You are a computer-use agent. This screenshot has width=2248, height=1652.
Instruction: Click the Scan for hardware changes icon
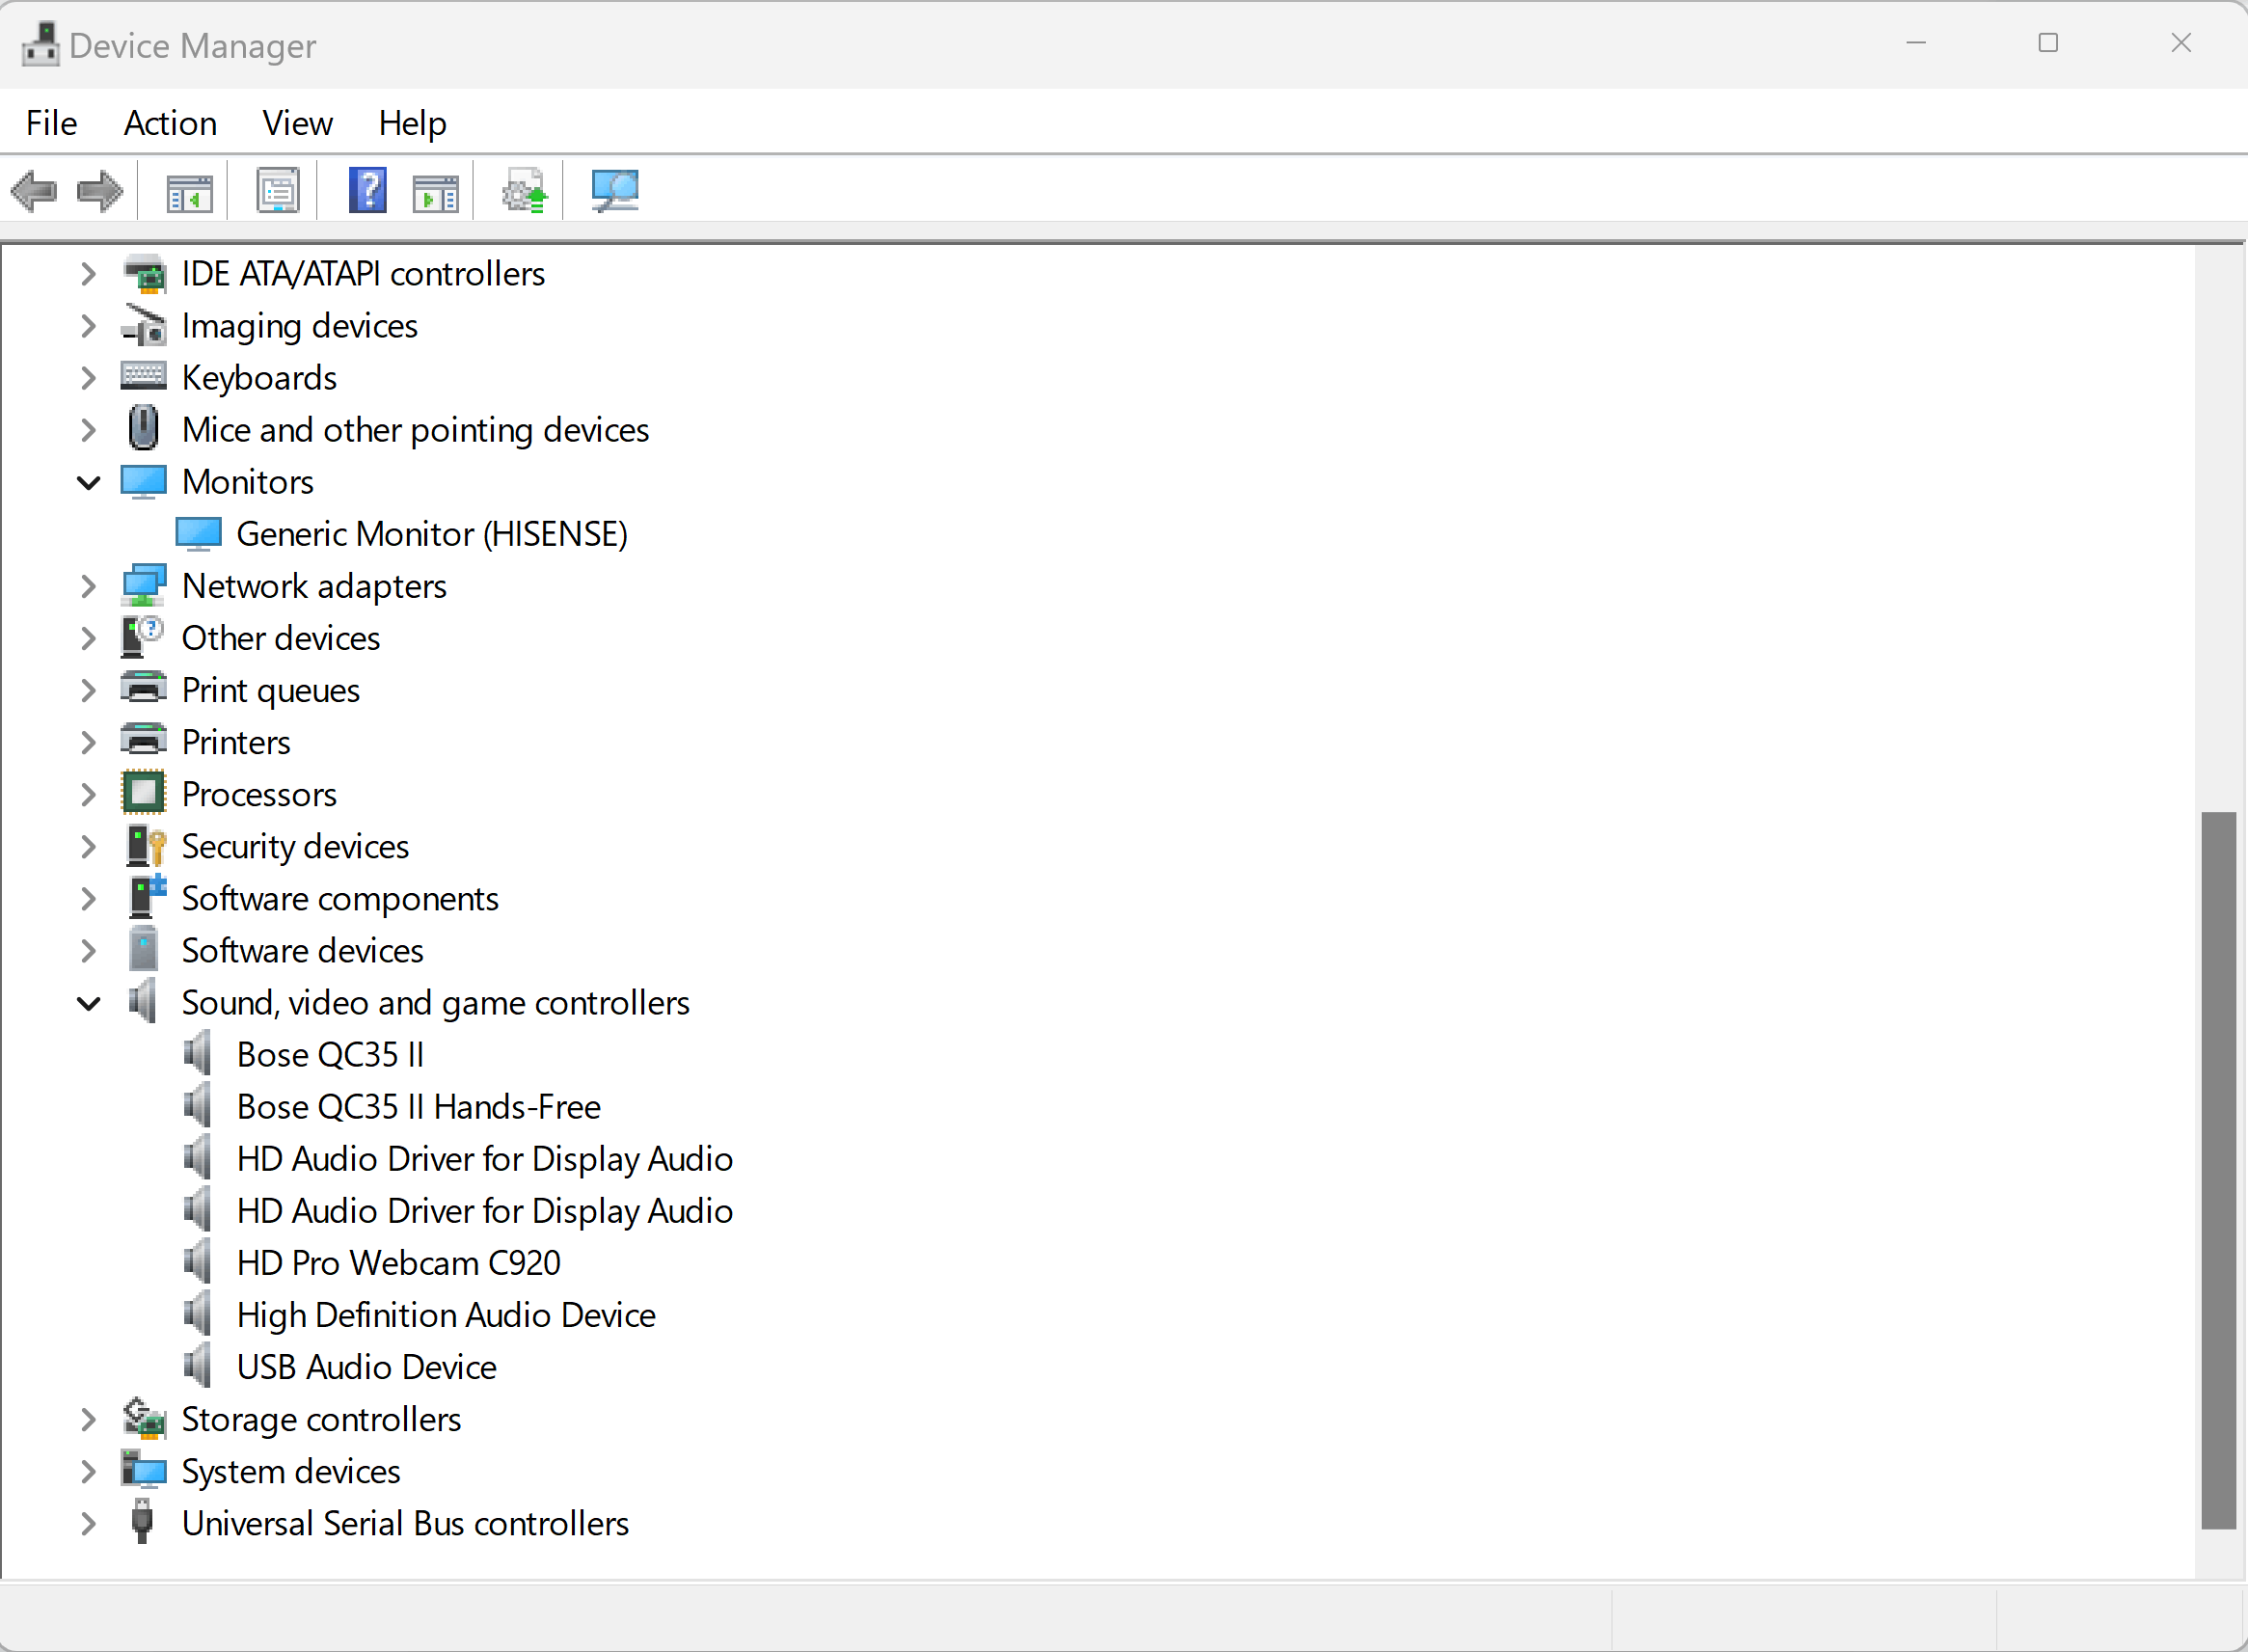(x=614, y=190)
